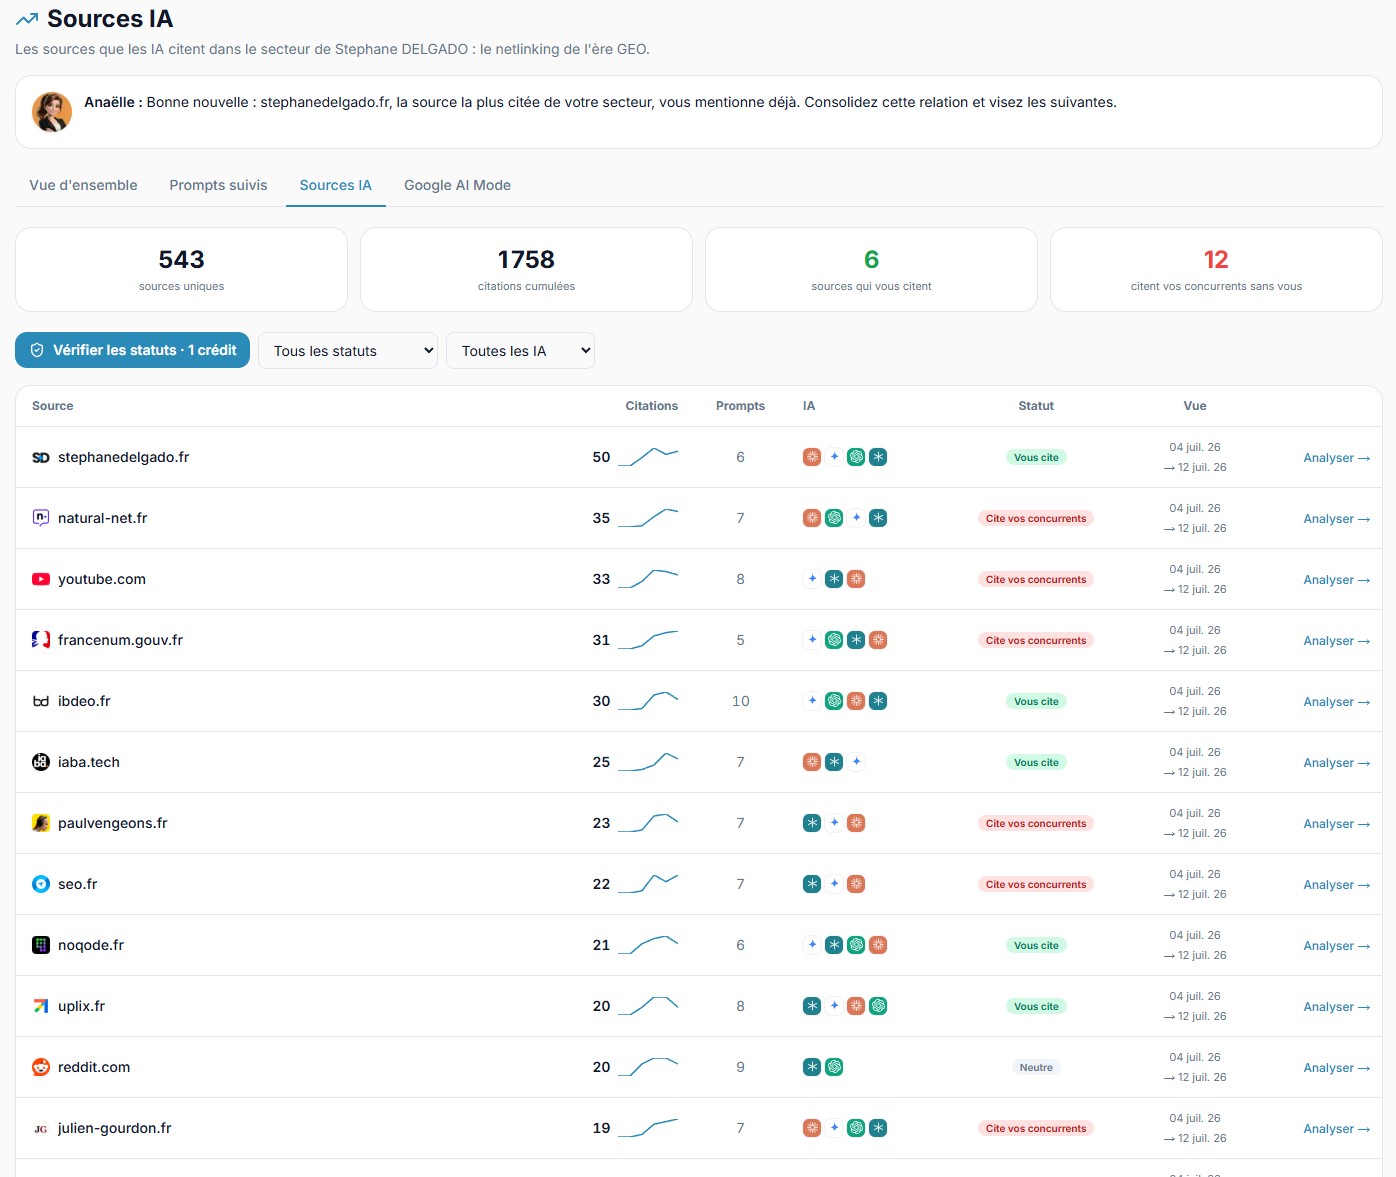Switch to the Vue d'ensemble tab
1396x1177 pixels.
click(84, 185)
